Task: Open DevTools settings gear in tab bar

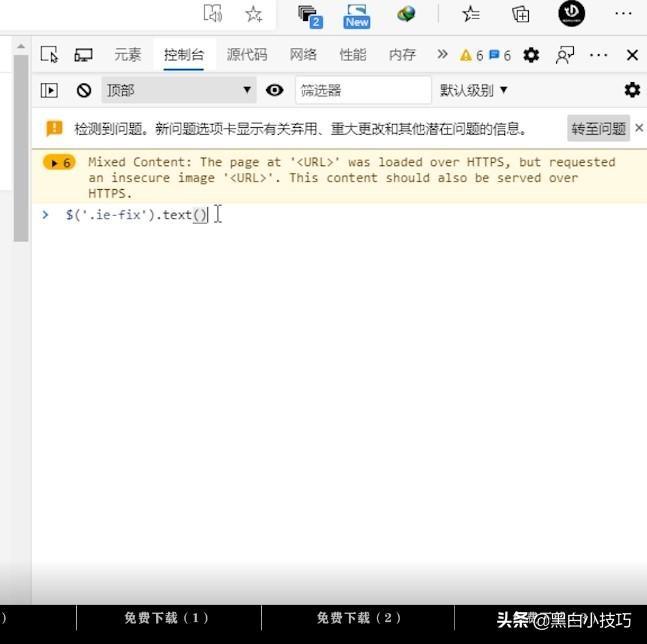Action: [531, 55]
